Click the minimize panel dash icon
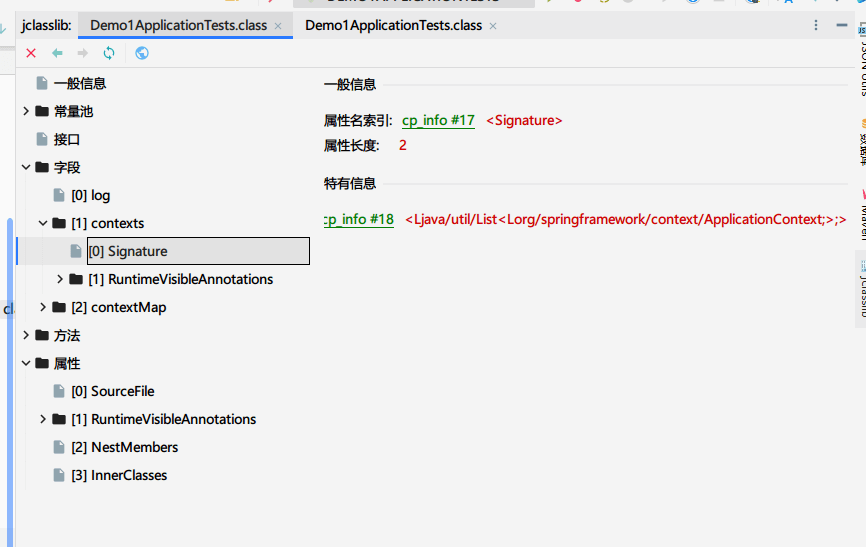866x547 pixels. [842, 25]
